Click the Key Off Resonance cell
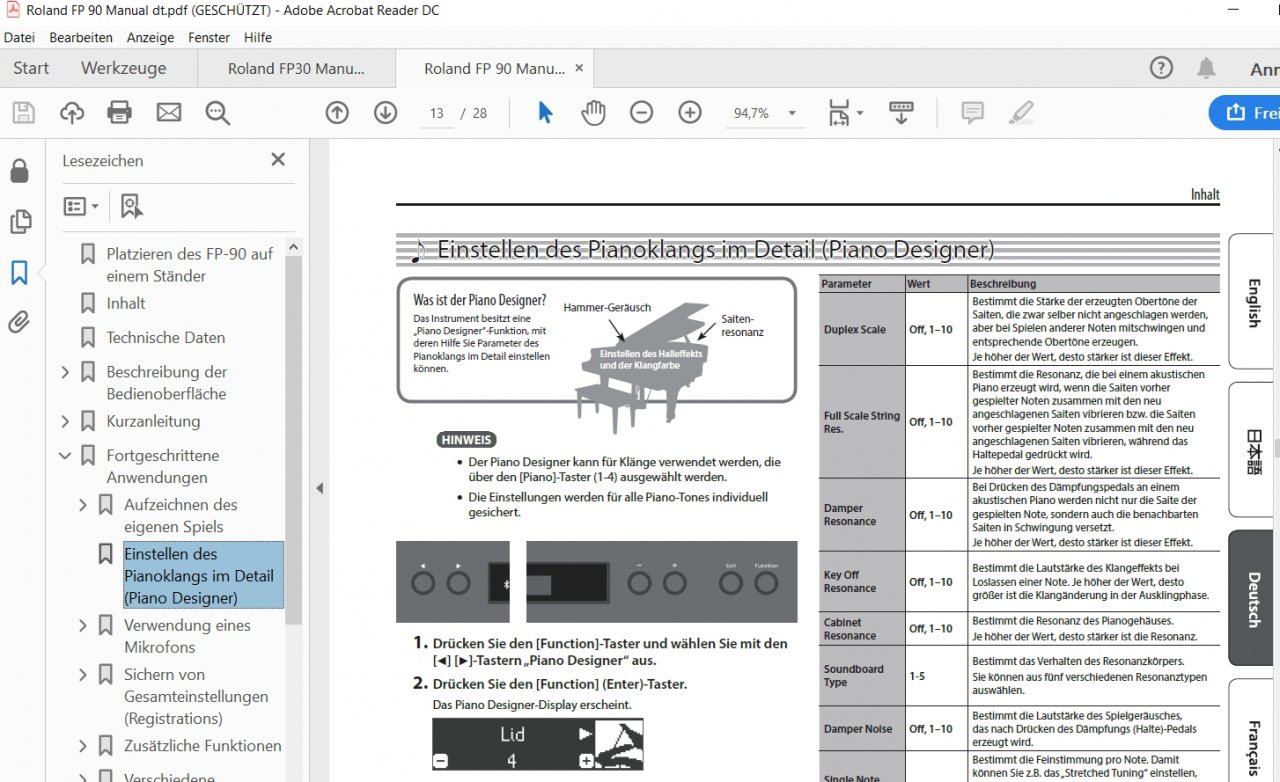Image resolution: width=1280 pixels, height=782 pixels. click(x=861, y=582)
